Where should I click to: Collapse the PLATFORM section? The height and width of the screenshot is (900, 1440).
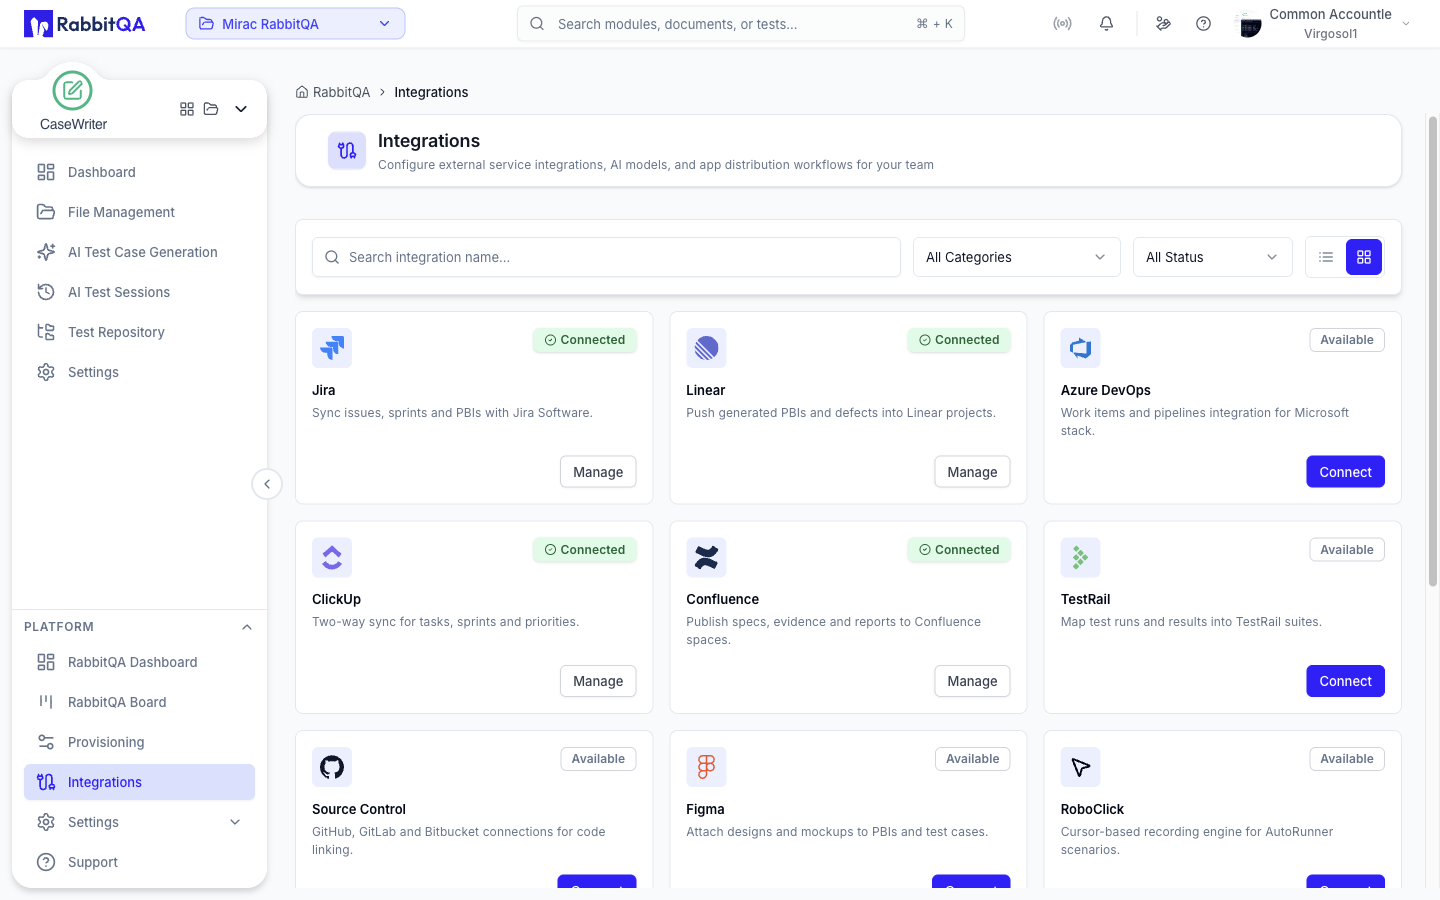[x=247, y=627]
